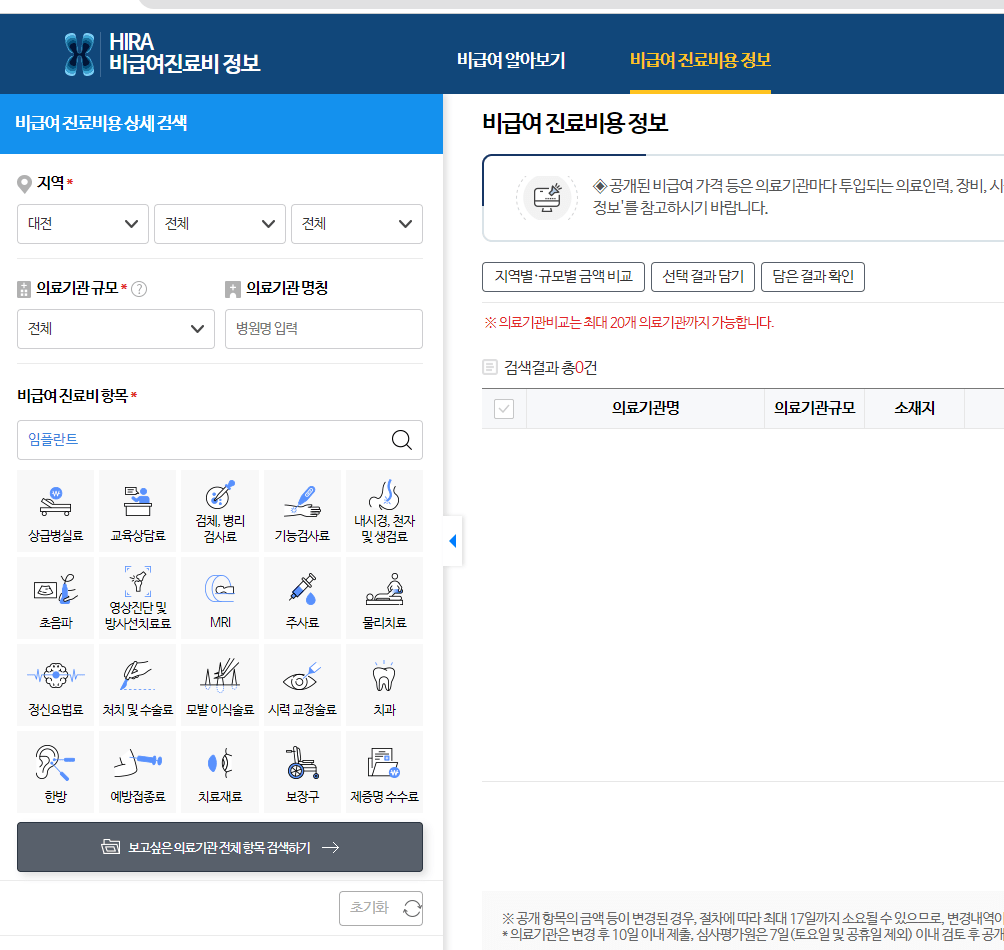Open the 비급여 알아보기 menu
This screenshot has width=1004, height=950.
(511, 60)
